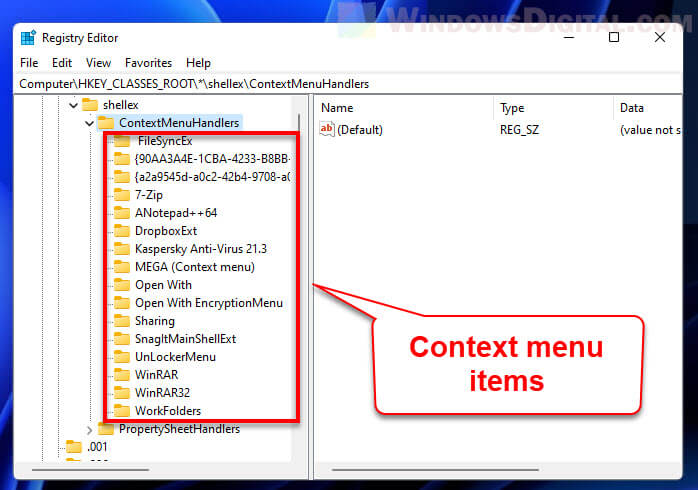The height and width of the screenshot is (490, 698).
Task: Click the Open With EncryptionMenu folder icon
Action: pyautogui.click(x=122, y=303)
